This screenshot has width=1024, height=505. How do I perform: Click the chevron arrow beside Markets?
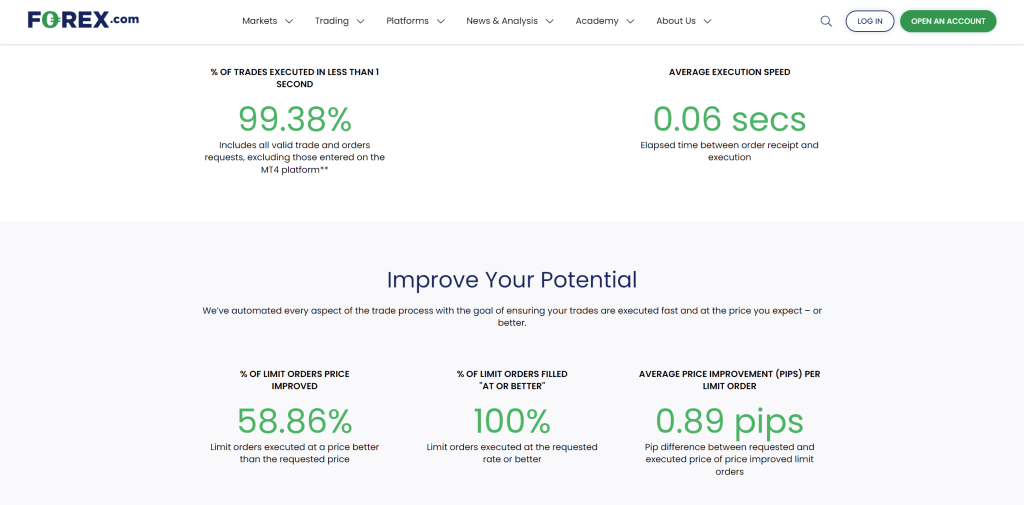tap(289, 21)
